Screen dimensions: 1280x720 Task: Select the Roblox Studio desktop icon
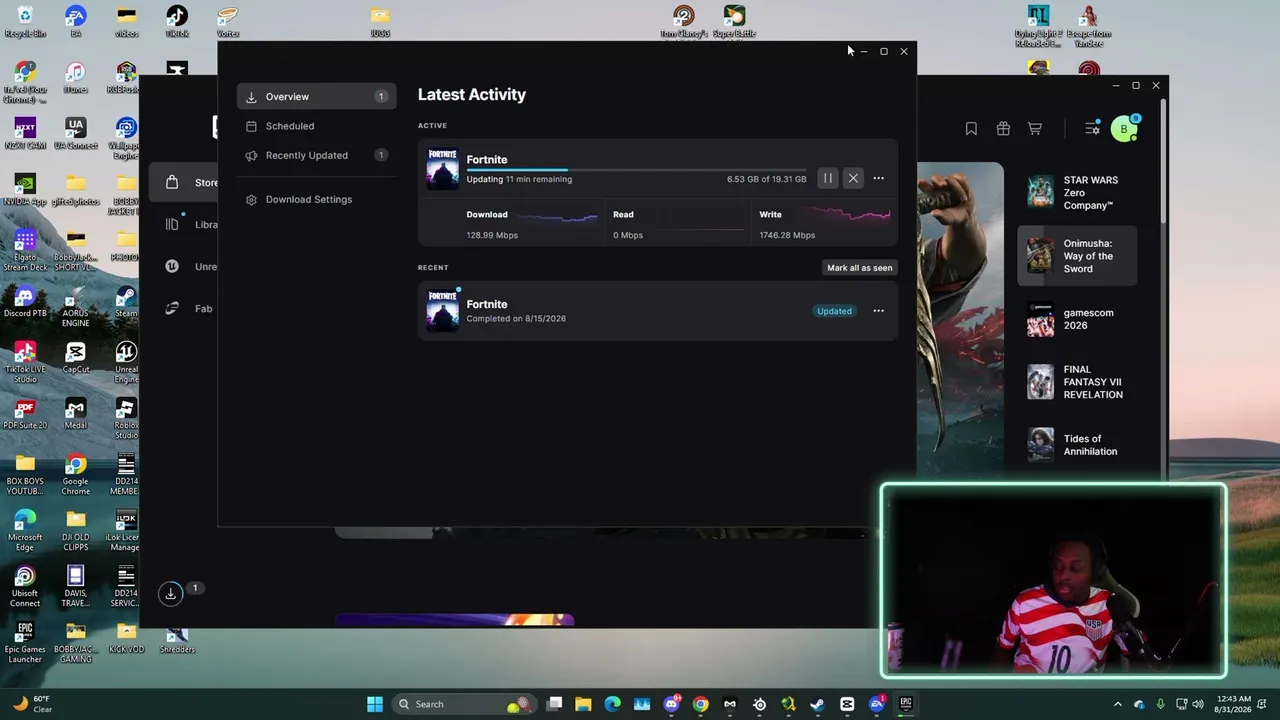tap(126, 419)
